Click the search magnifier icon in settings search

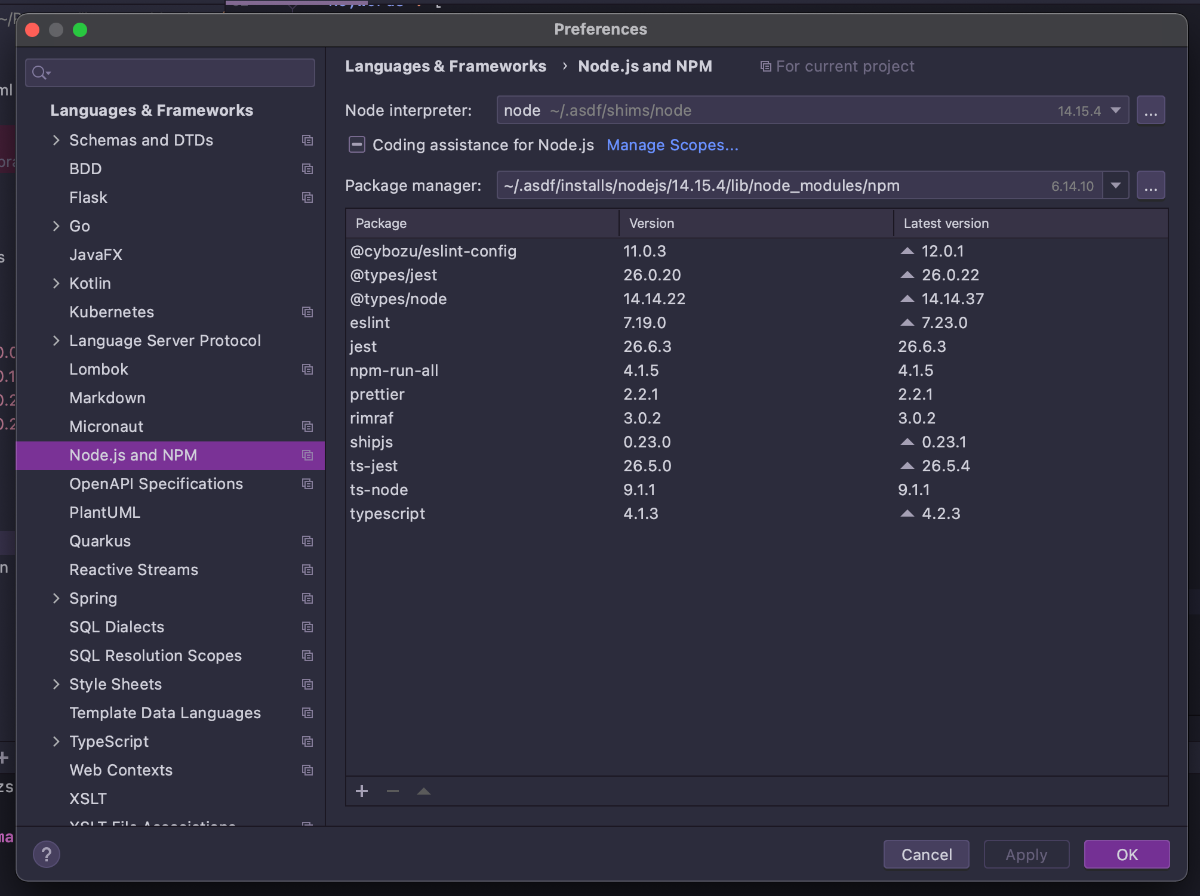click(40, 73)
